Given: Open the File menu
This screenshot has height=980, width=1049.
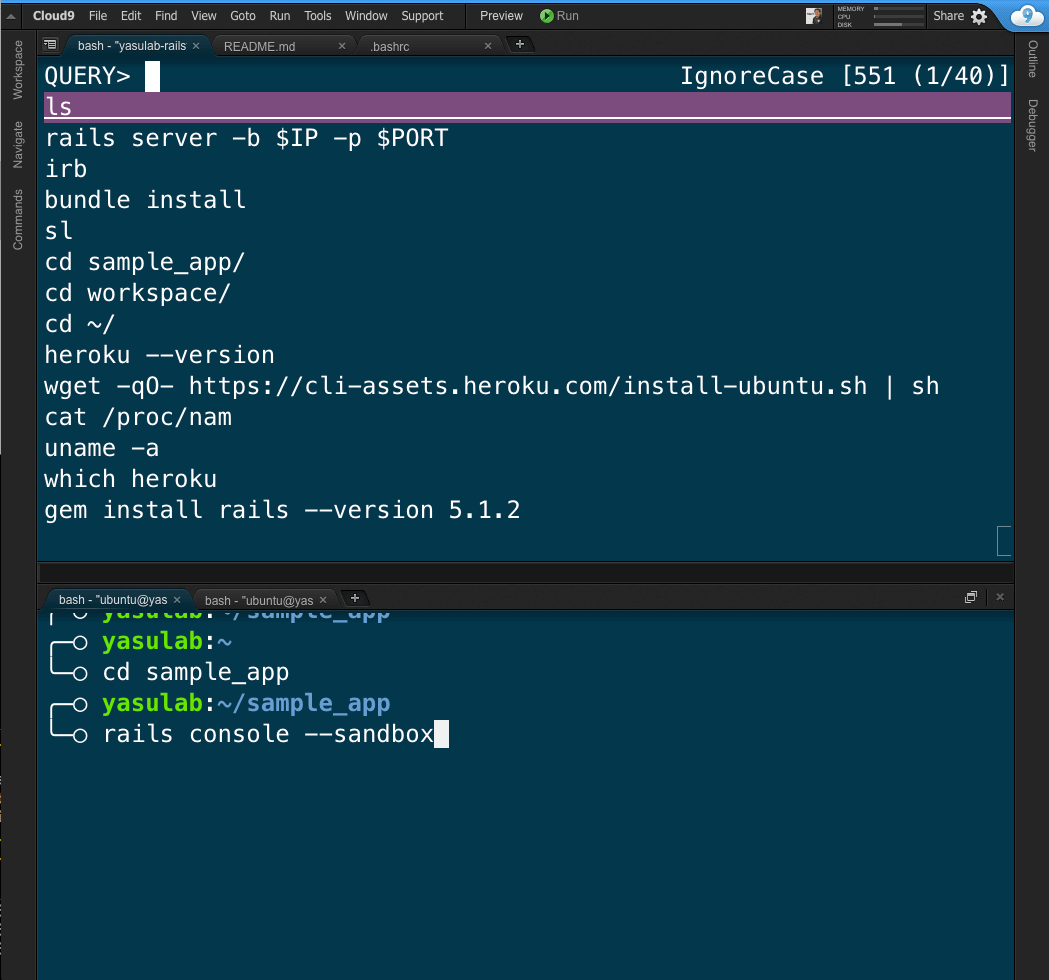Looking at the screenshot, I should point(98,15).
